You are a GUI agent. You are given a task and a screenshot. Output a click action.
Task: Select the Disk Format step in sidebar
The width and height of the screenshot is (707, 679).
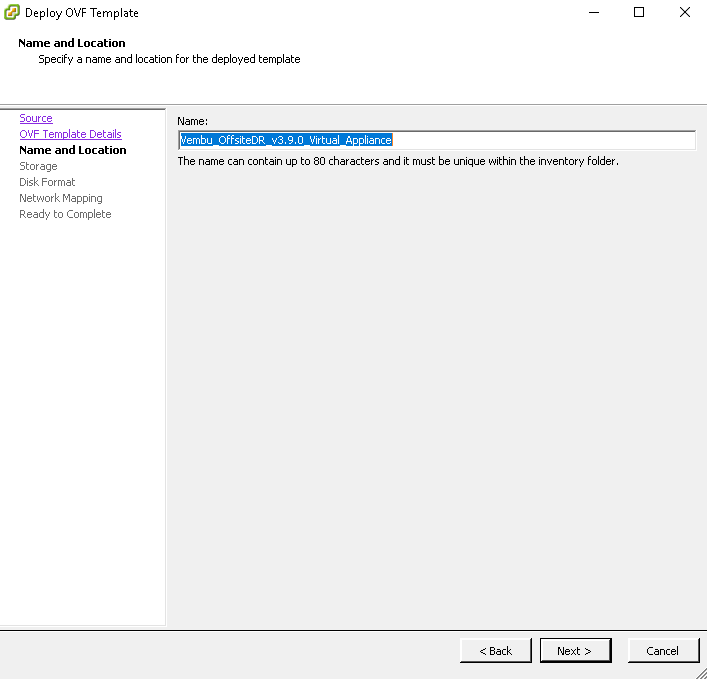47,182
